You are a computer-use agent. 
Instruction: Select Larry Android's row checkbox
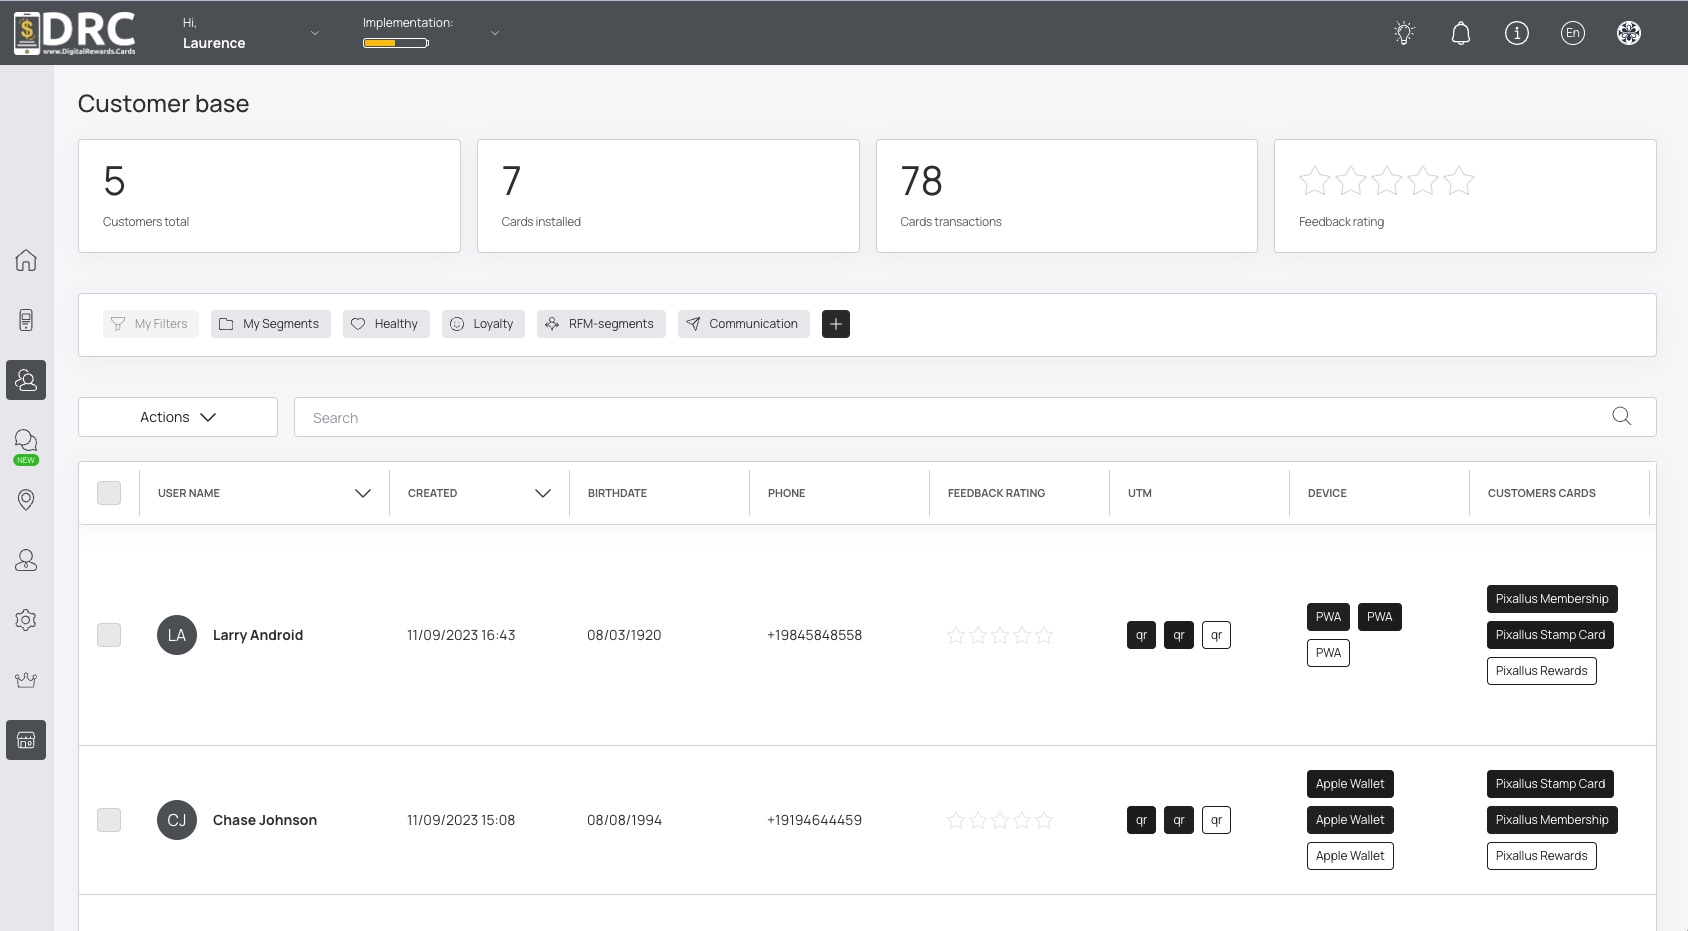point(109,635)
